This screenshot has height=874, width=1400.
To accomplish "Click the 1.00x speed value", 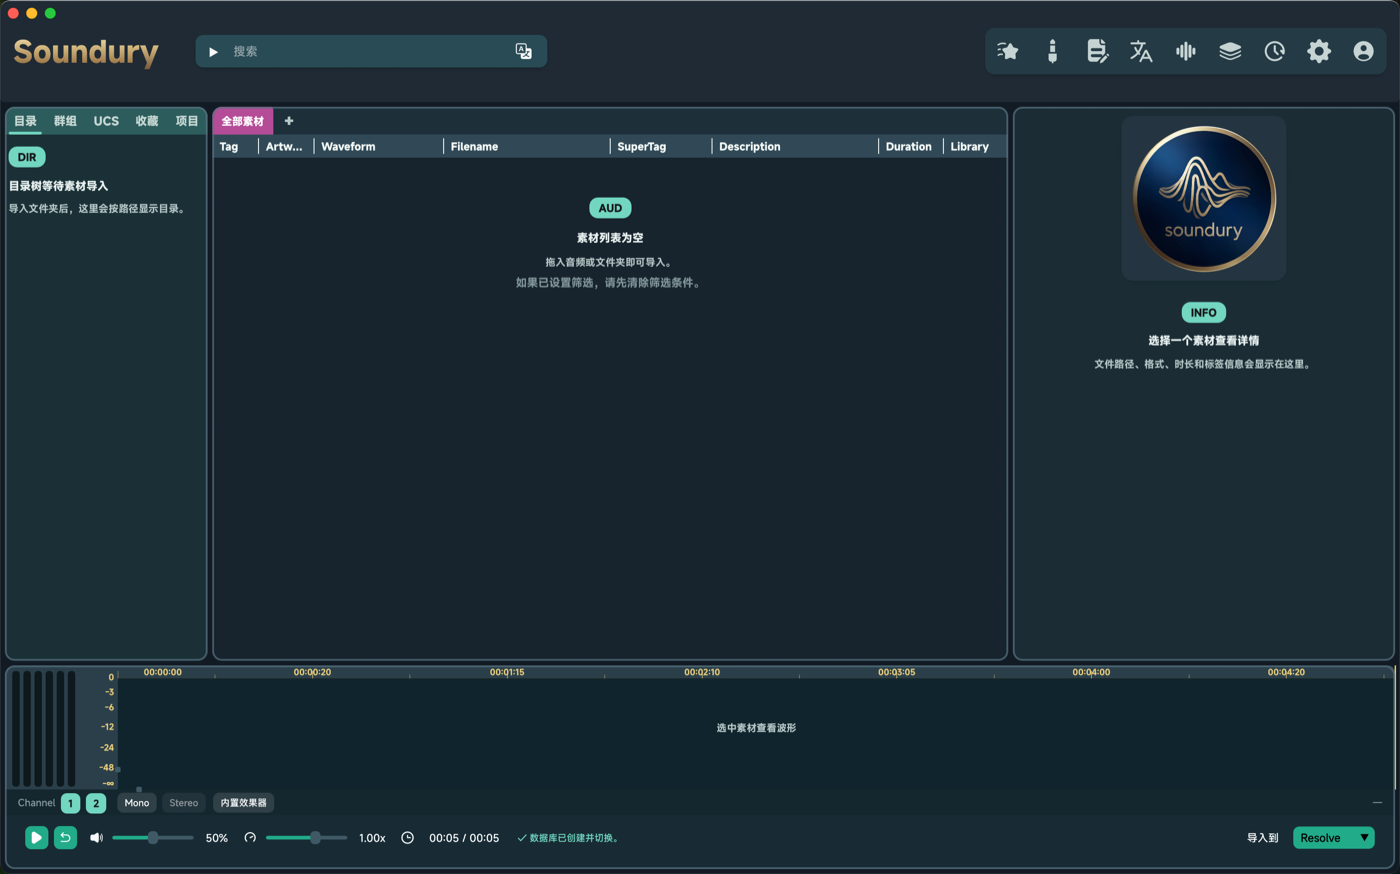I will (x=372, y=838).
